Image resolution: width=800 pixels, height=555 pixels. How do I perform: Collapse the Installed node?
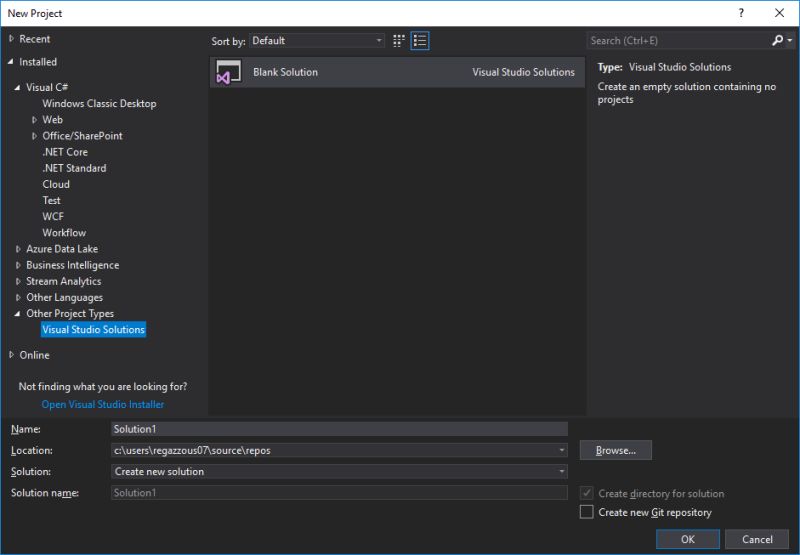pos(11,62)
